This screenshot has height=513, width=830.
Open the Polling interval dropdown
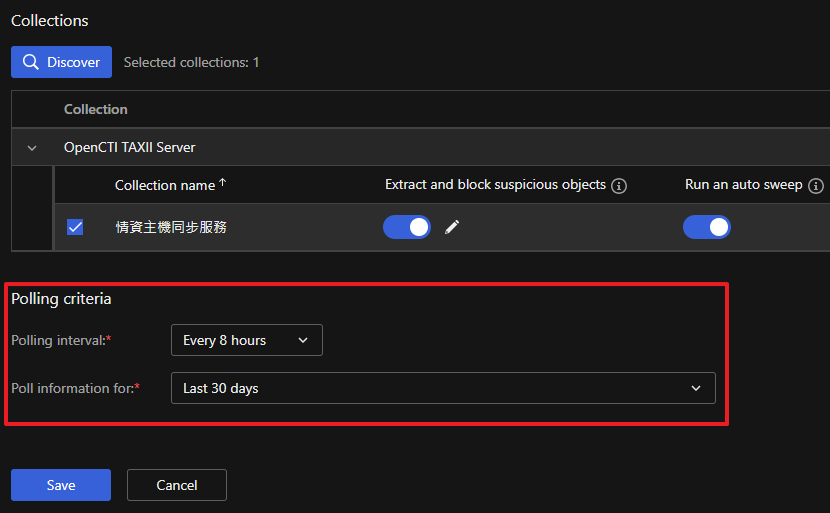tap(246, 340)
